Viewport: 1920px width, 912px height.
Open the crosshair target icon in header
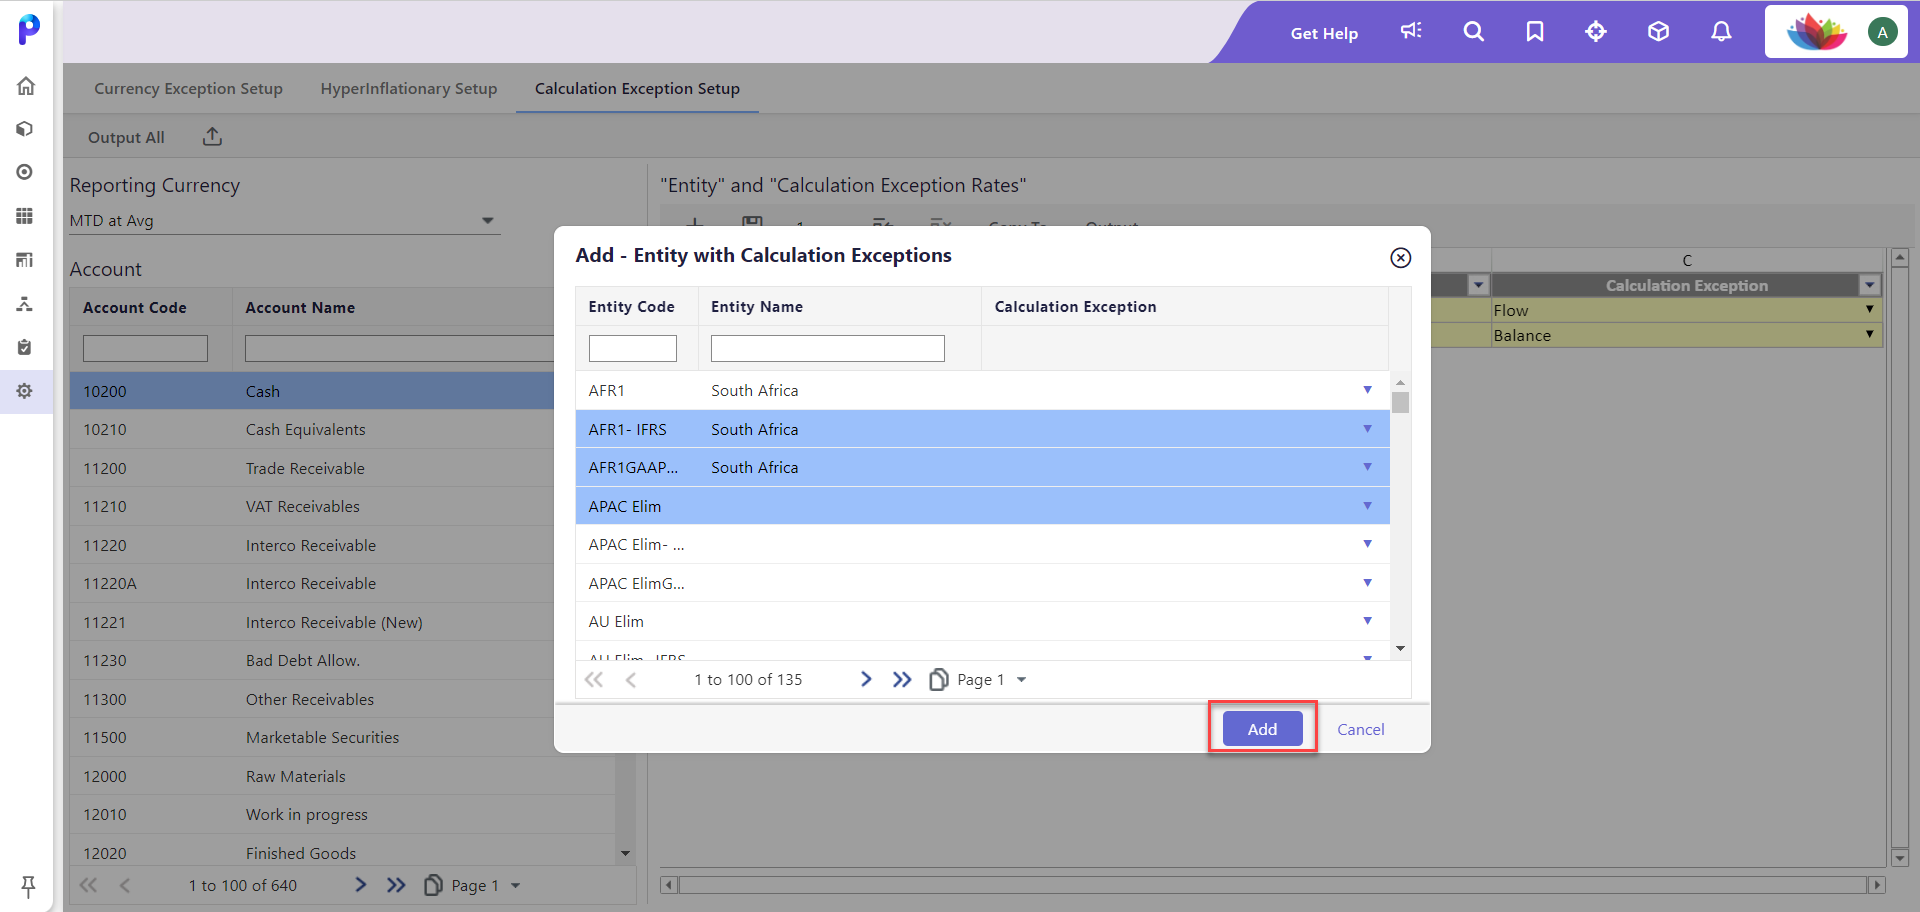[x=1596, y=32]
